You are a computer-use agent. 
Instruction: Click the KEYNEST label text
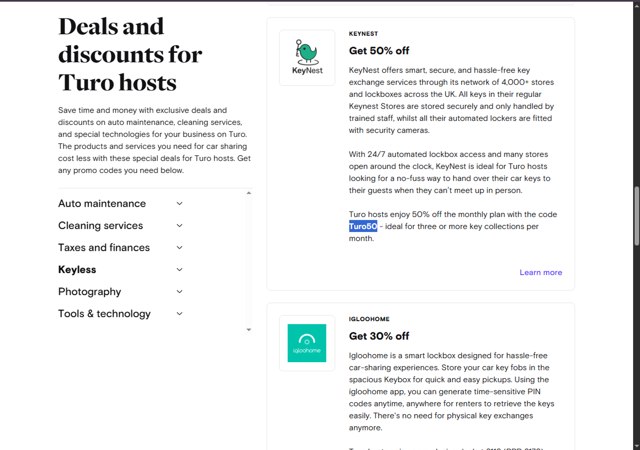click(363, 33)
